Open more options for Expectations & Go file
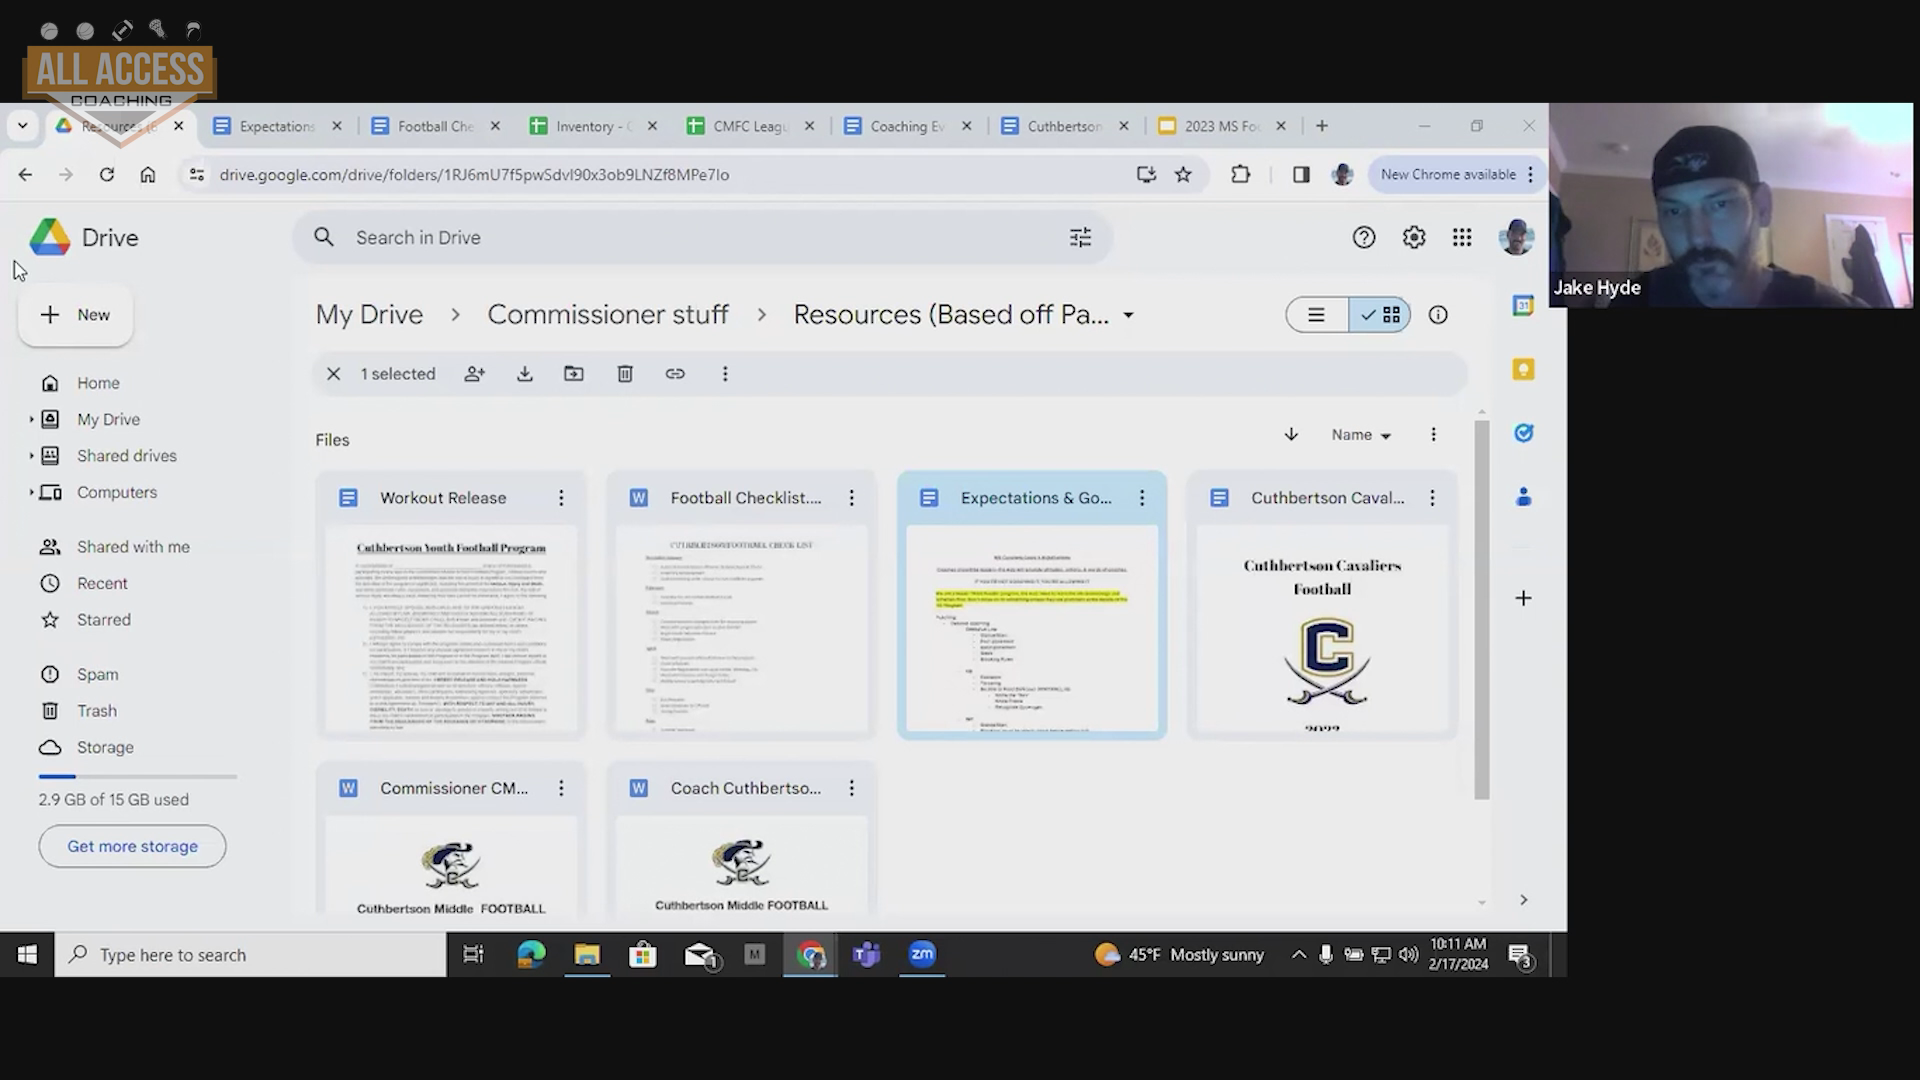1920x1080 pixels. point(1142,498)
